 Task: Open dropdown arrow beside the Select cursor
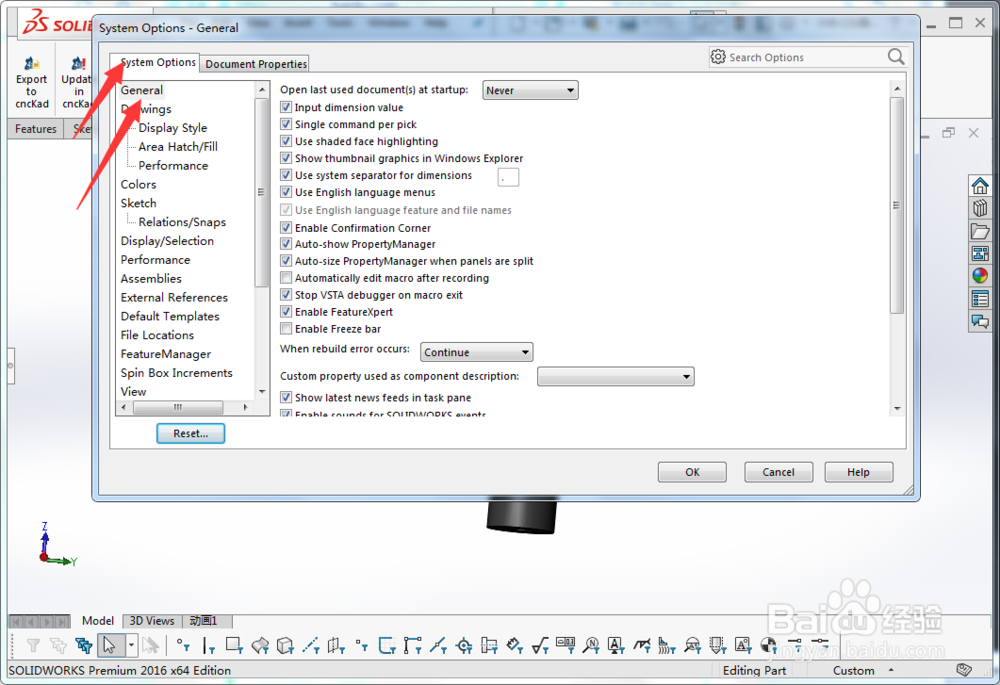click(131, 645)
